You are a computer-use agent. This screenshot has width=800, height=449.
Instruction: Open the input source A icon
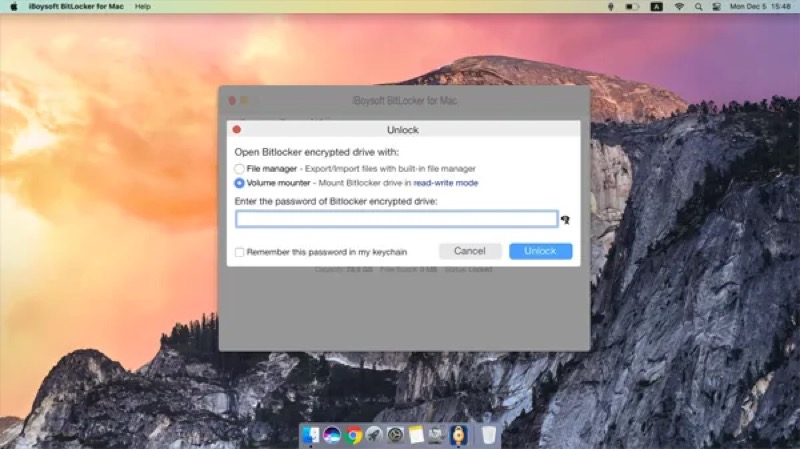coord(656,7)
